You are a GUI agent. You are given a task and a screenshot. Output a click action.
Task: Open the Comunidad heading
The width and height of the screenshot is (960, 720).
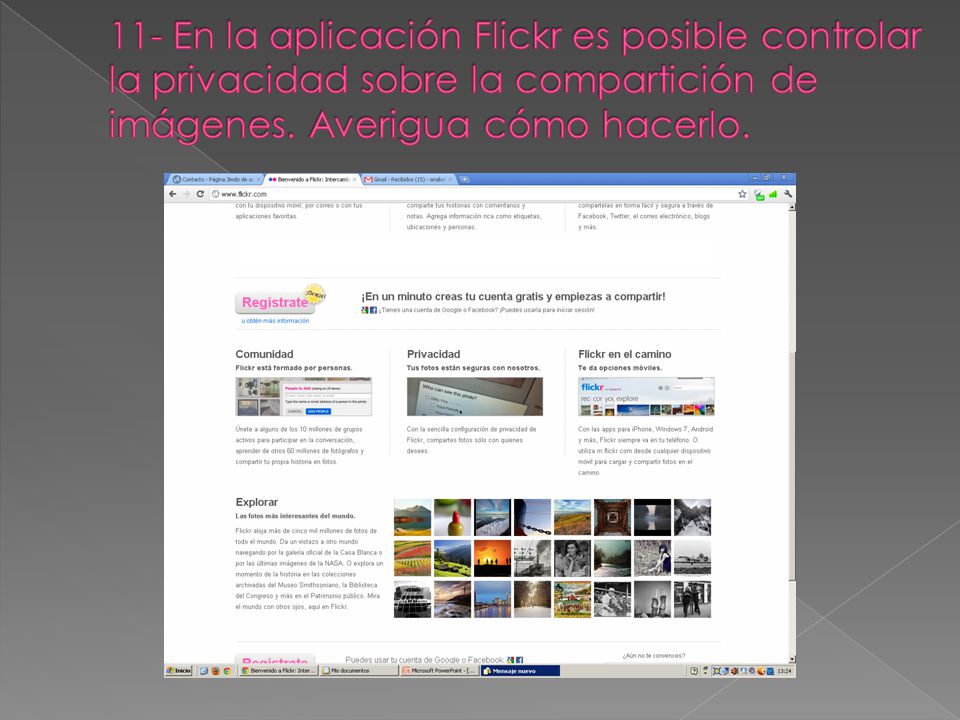pos(264,354)
